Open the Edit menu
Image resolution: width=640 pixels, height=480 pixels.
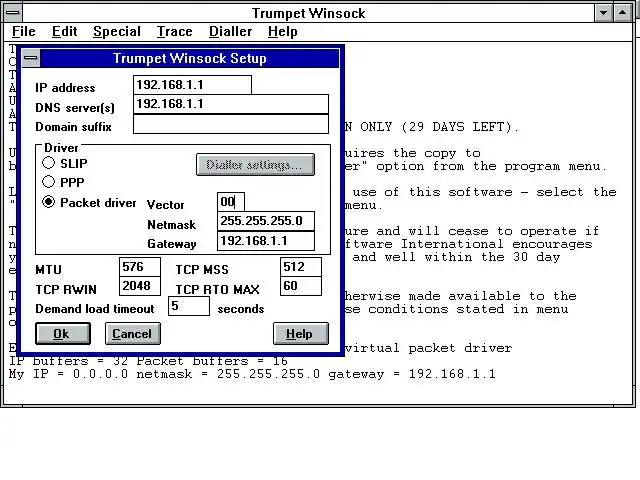pos(64,31)
